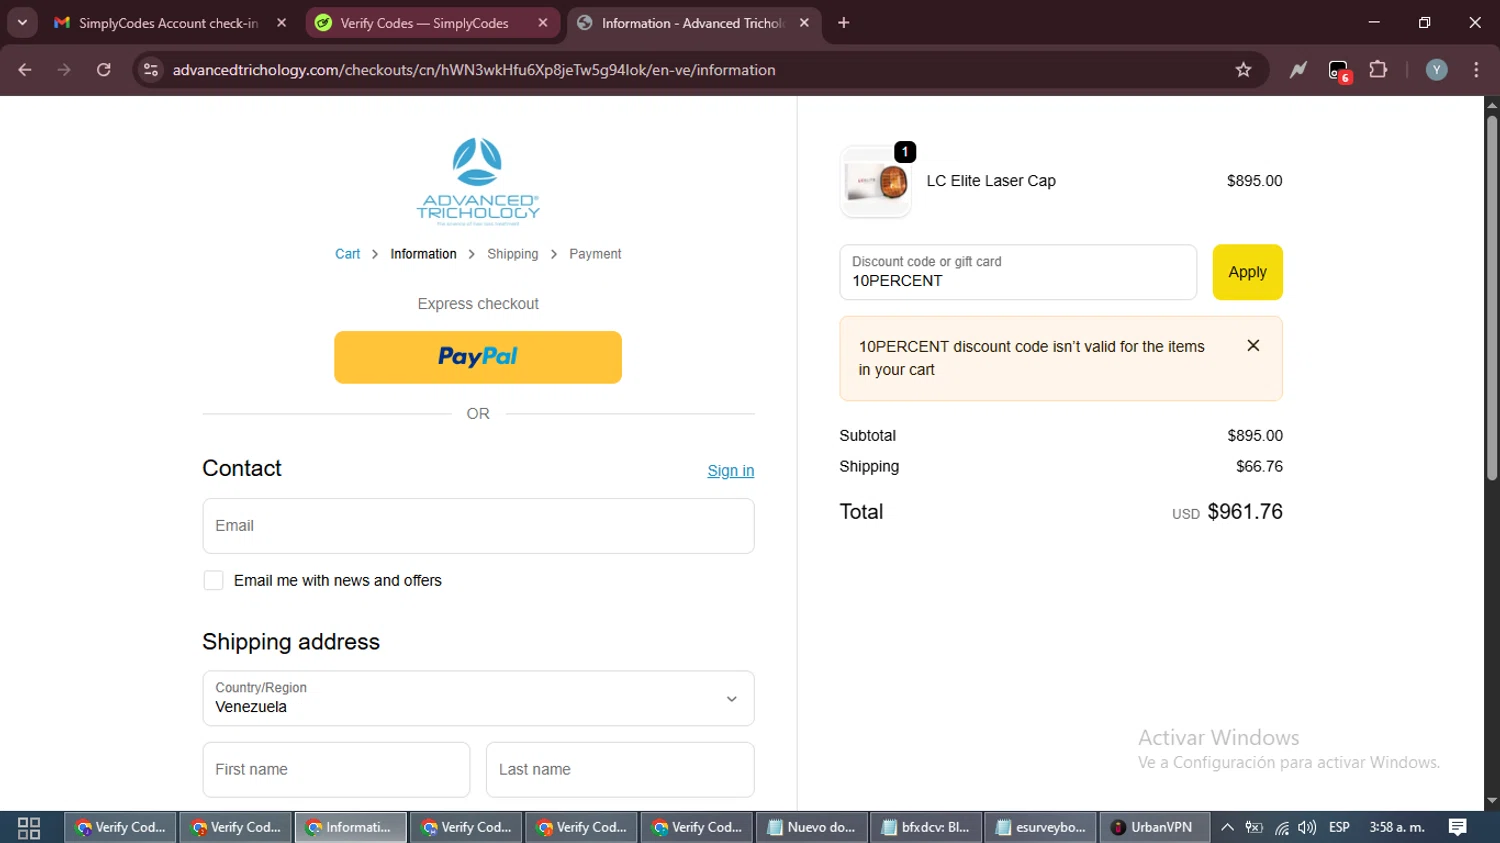The height and width of the screenshot is (843, 1500).
Task: Click the LC Elite Laser Cap product name
Action: point(991,181)
